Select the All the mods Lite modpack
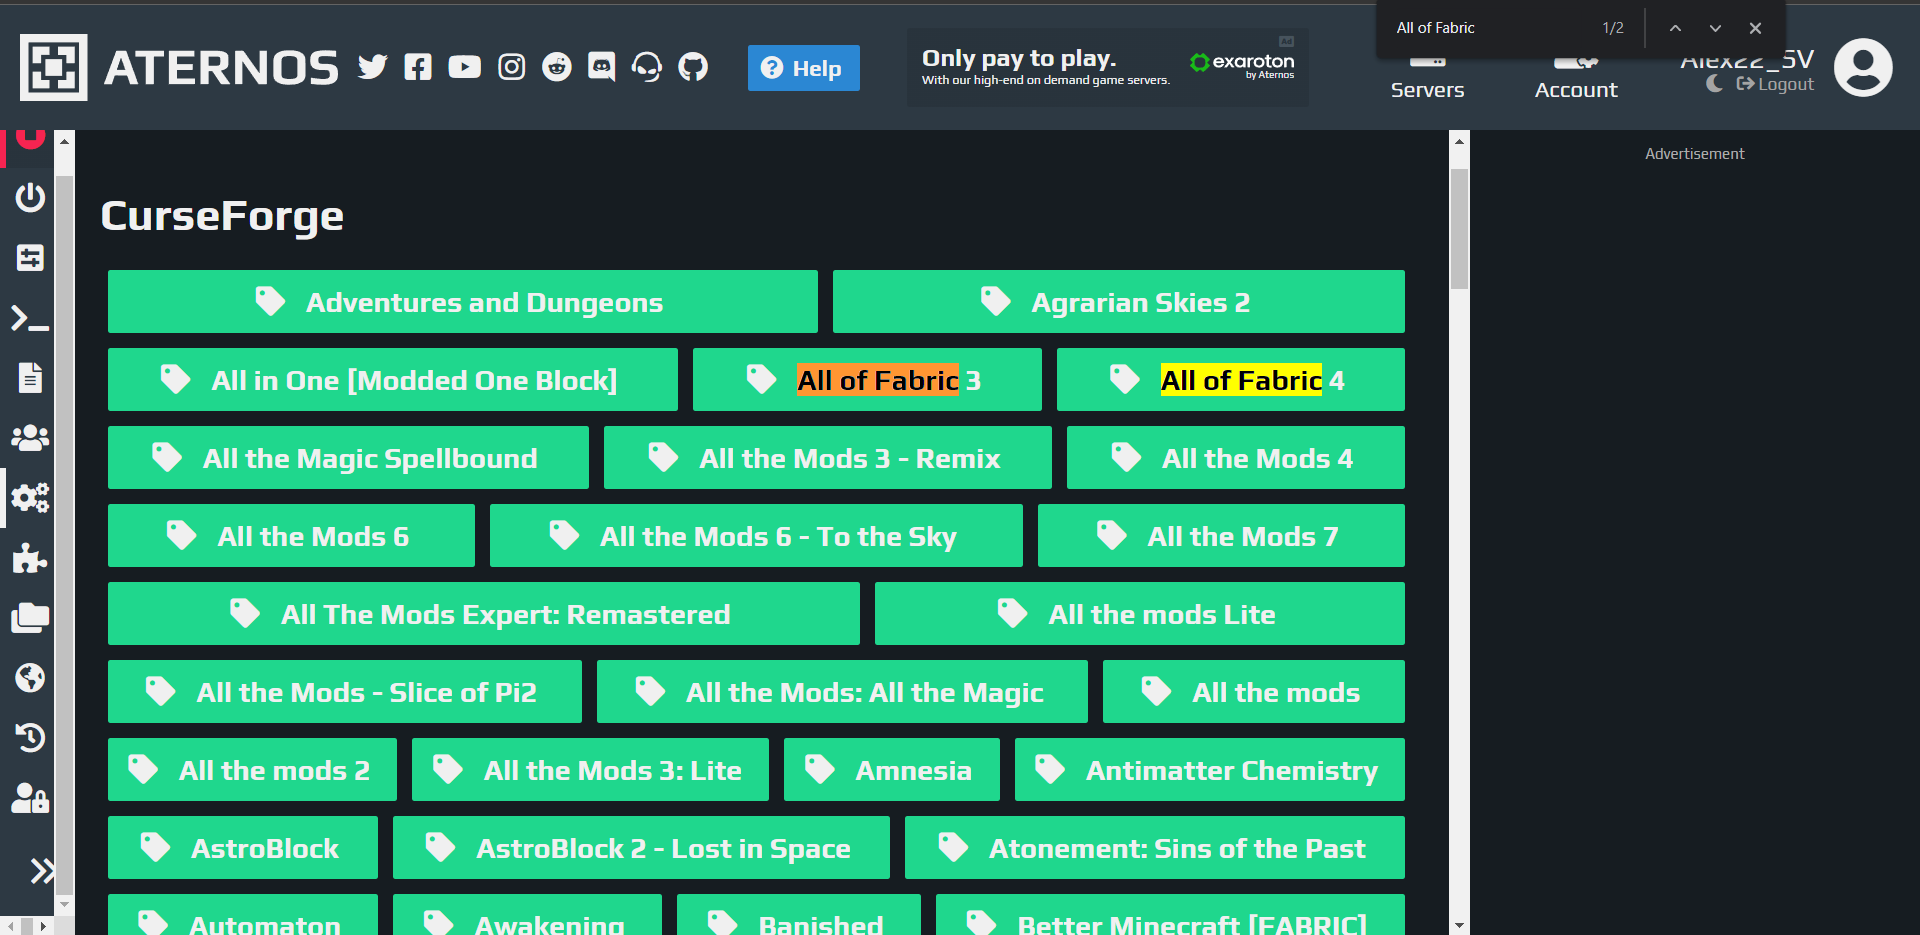The width and height of the screenshot is (1920, 935). pos(1140,613)
